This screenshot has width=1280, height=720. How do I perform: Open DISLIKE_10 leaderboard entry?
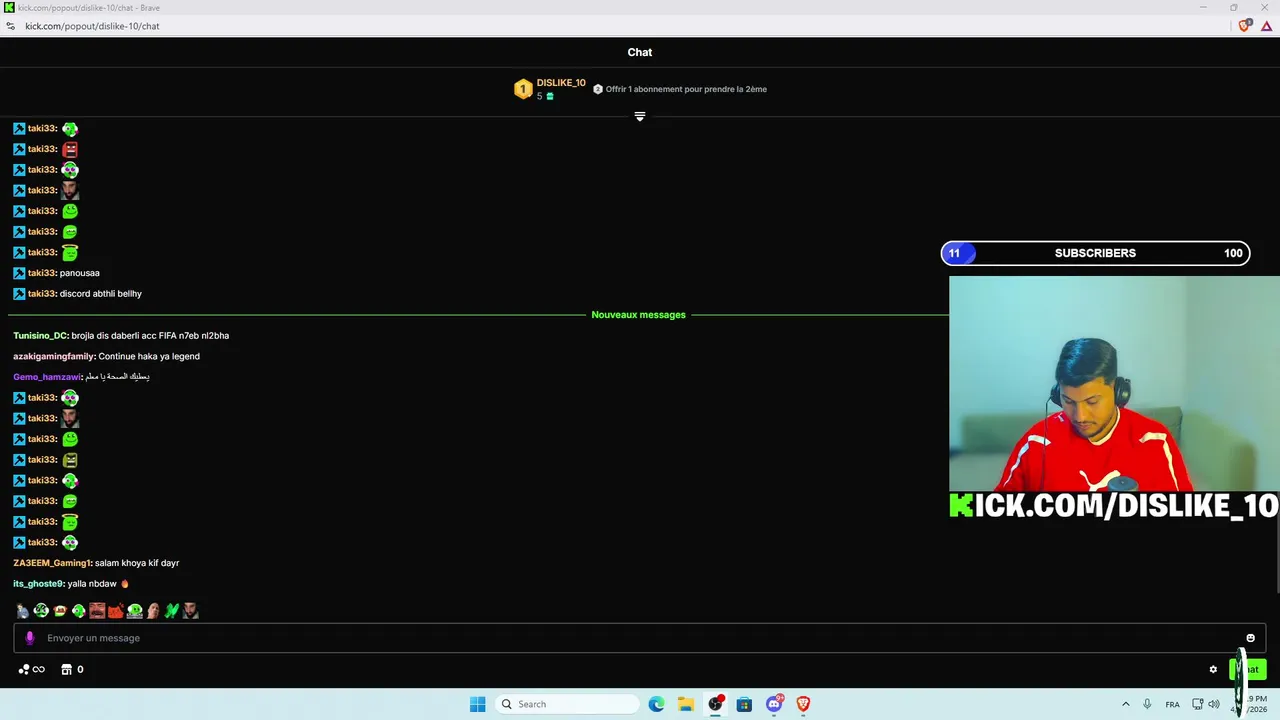pyautogui.click(x=561, y=83)
